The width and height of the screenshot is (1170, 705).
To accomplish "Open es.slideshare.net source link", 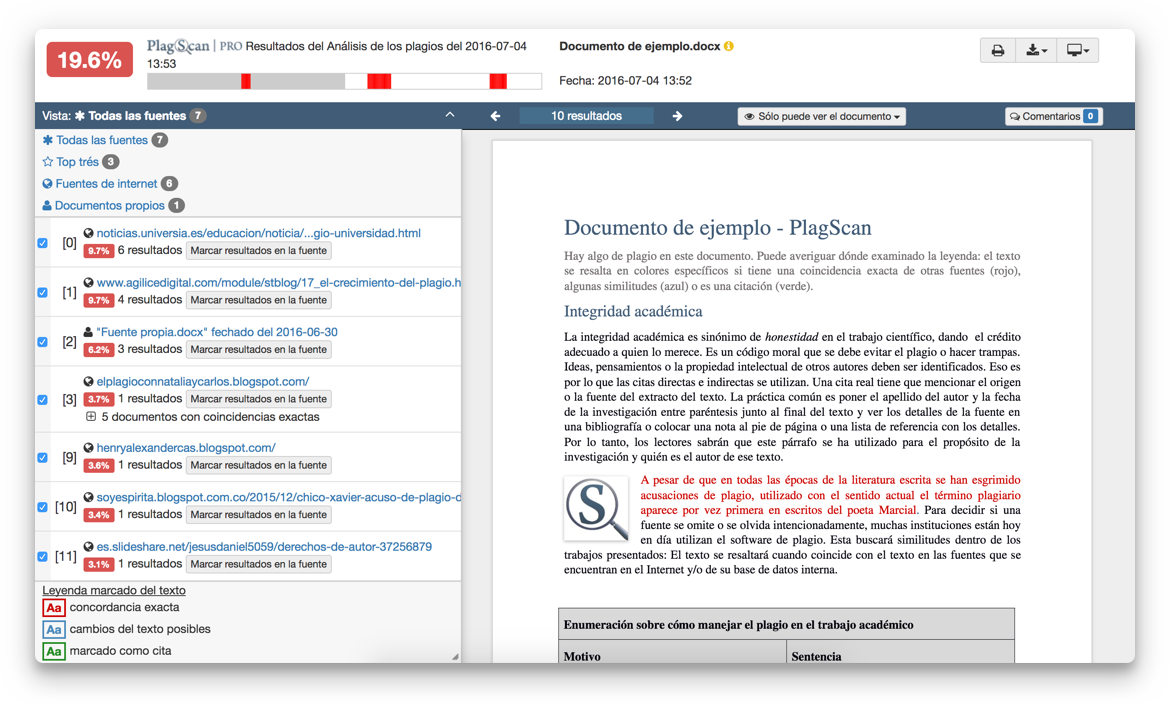I will pyautogui.click(x=264, y=547).
